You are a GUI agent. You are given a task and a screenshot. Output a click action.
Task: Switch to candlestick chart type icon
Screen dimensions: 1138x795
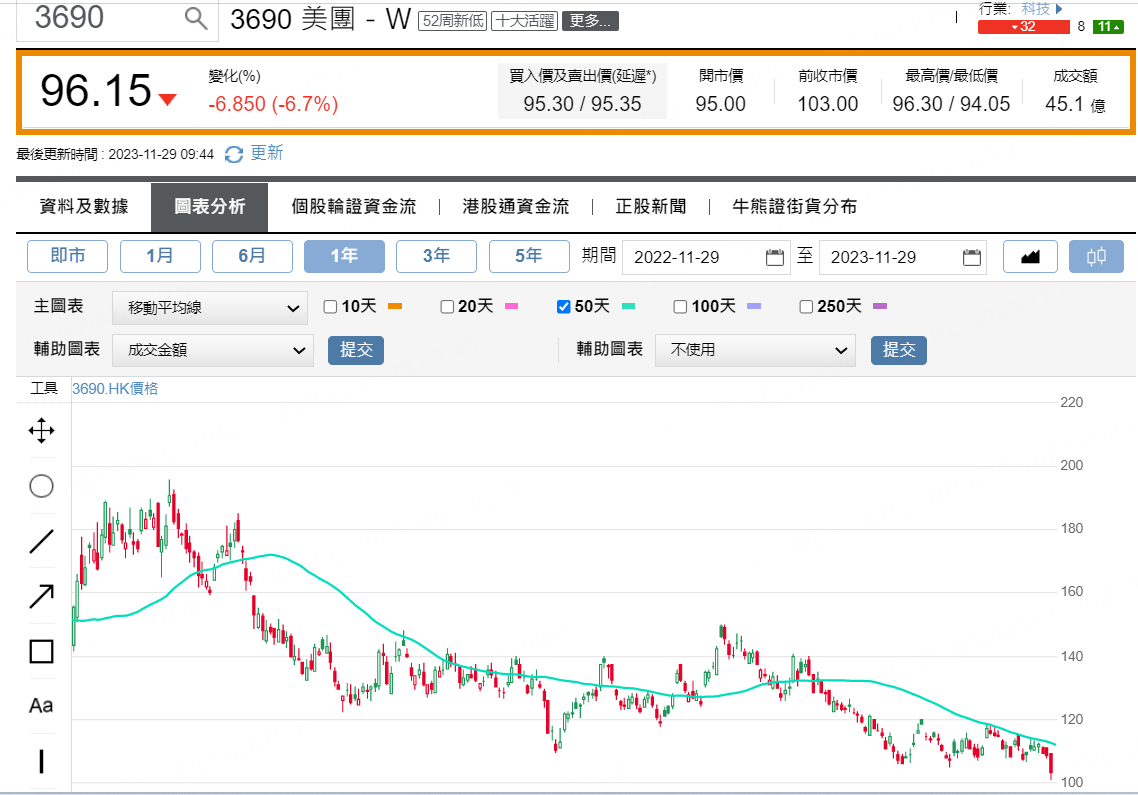pos(1096,256)
